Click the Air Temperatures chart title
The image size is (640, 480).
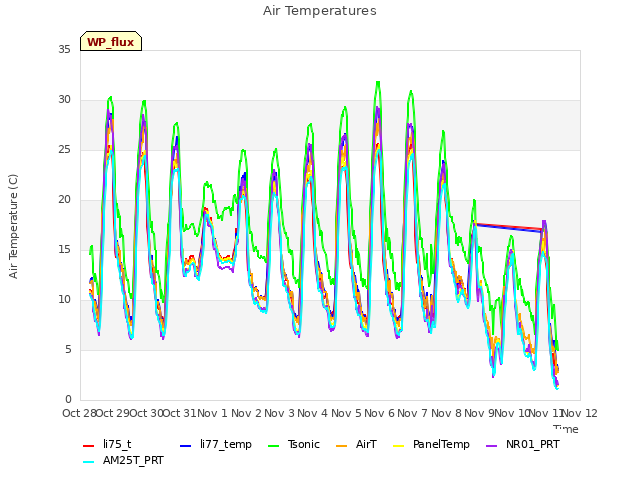pyautogui.click(x=320, y=11)
